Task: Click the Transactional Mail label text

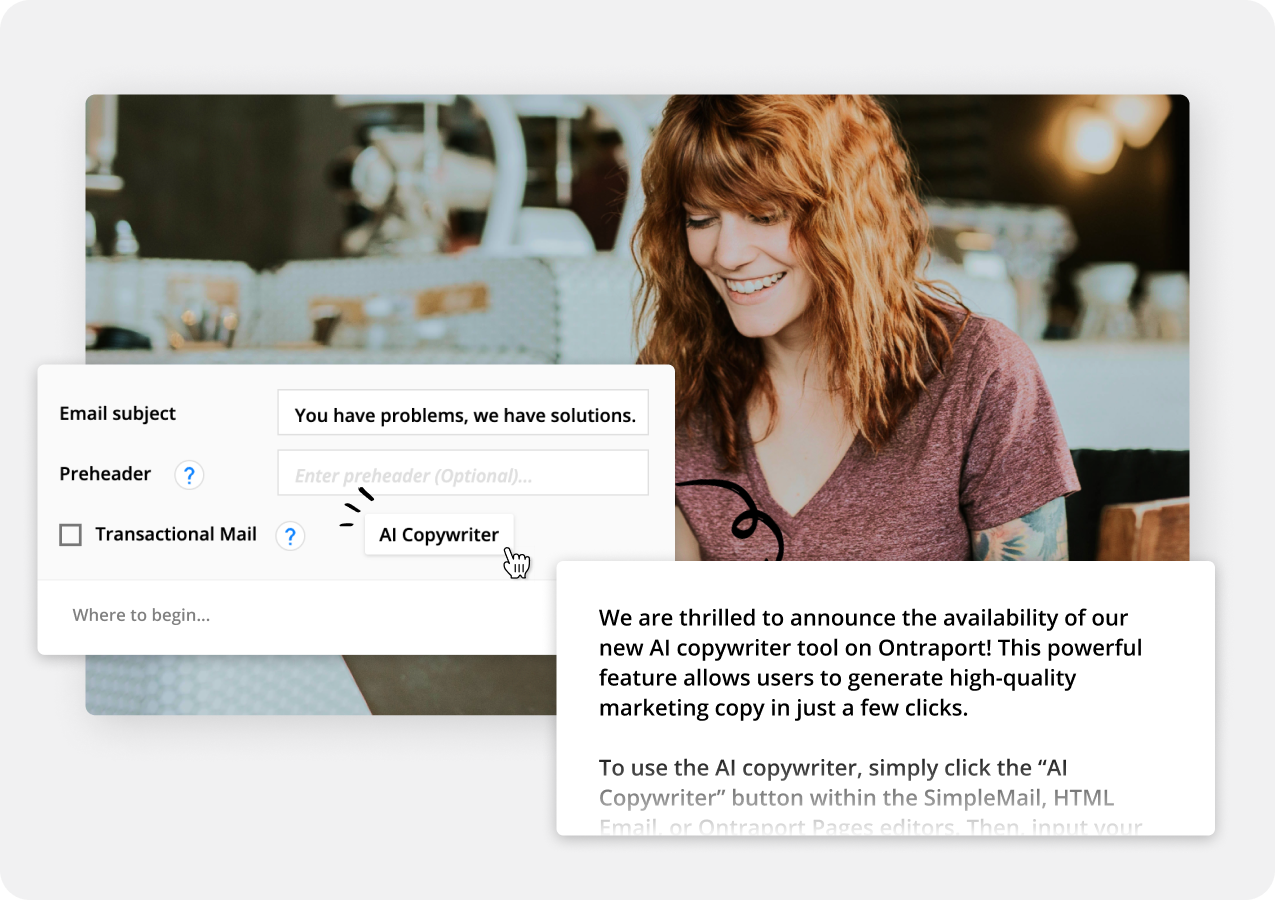Action: coord(175,534)
